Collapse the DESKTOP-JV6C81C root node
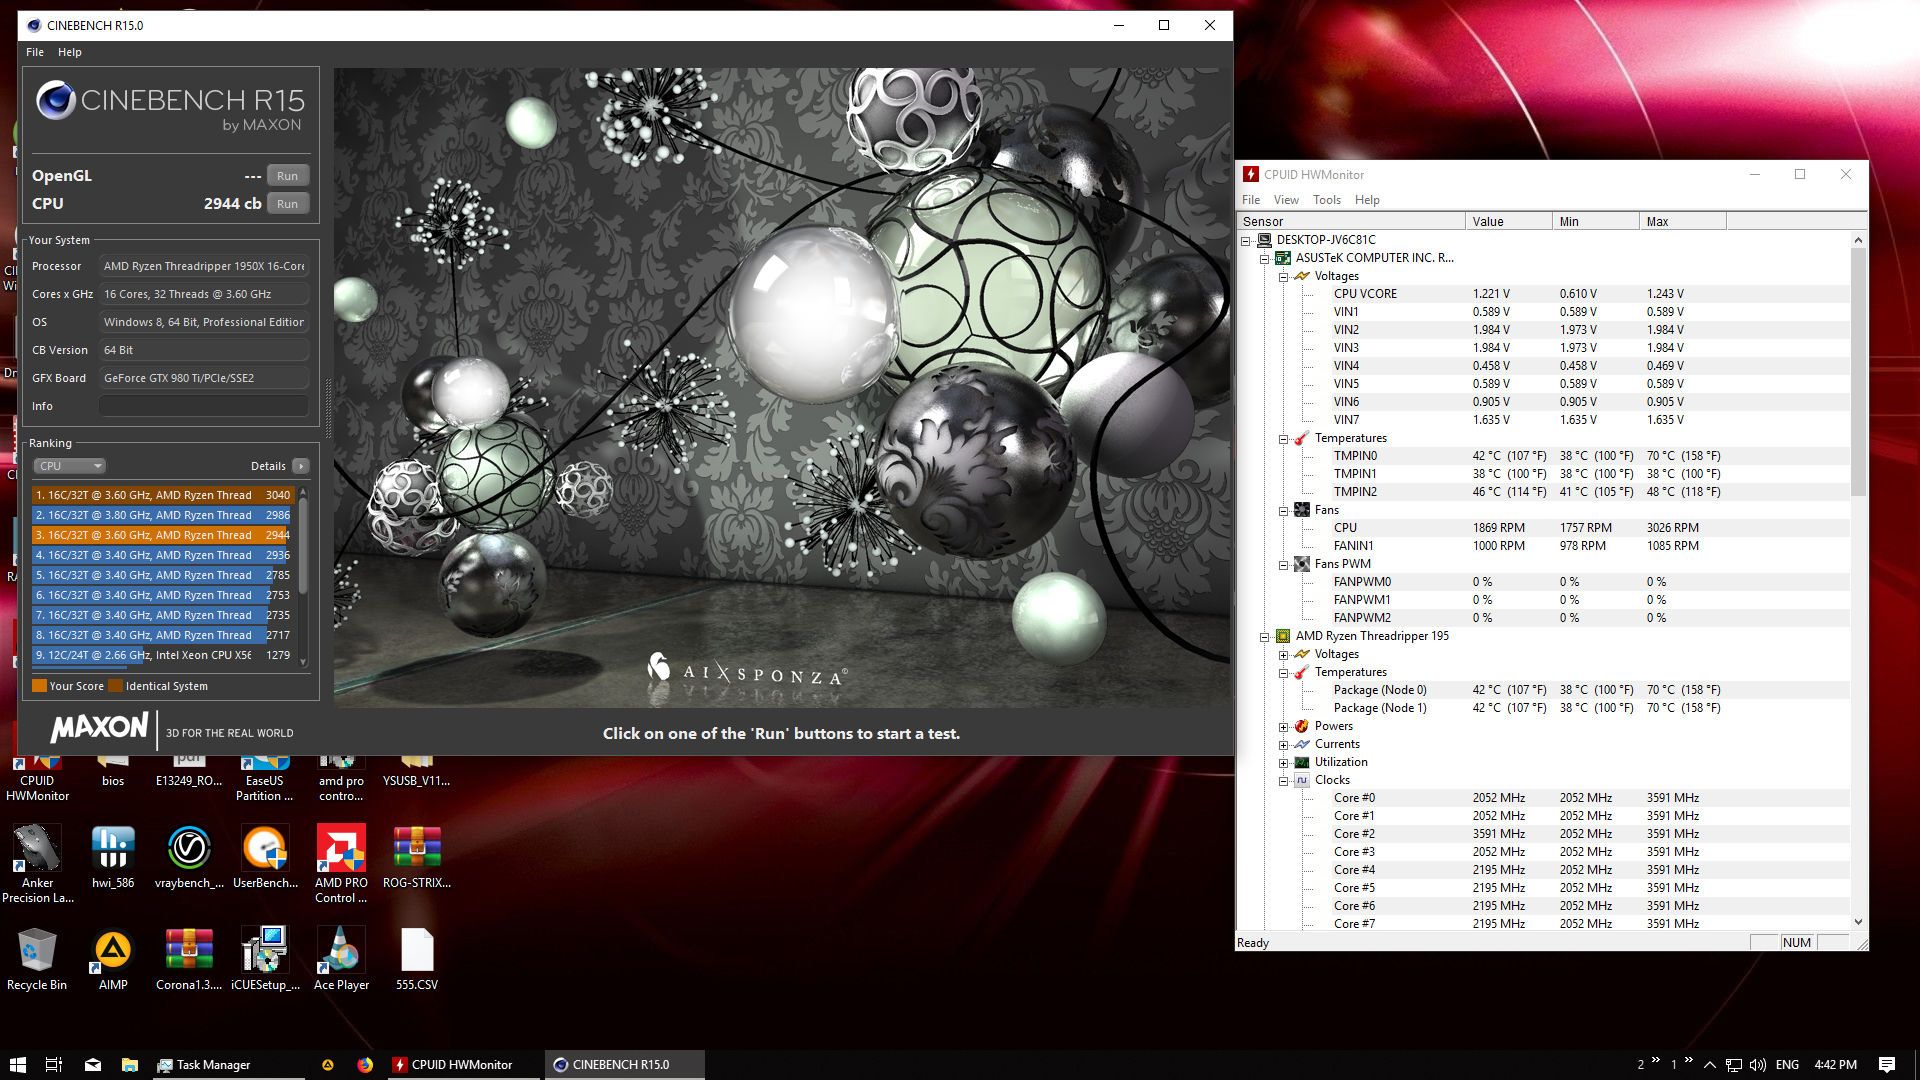 point(1246,240)
